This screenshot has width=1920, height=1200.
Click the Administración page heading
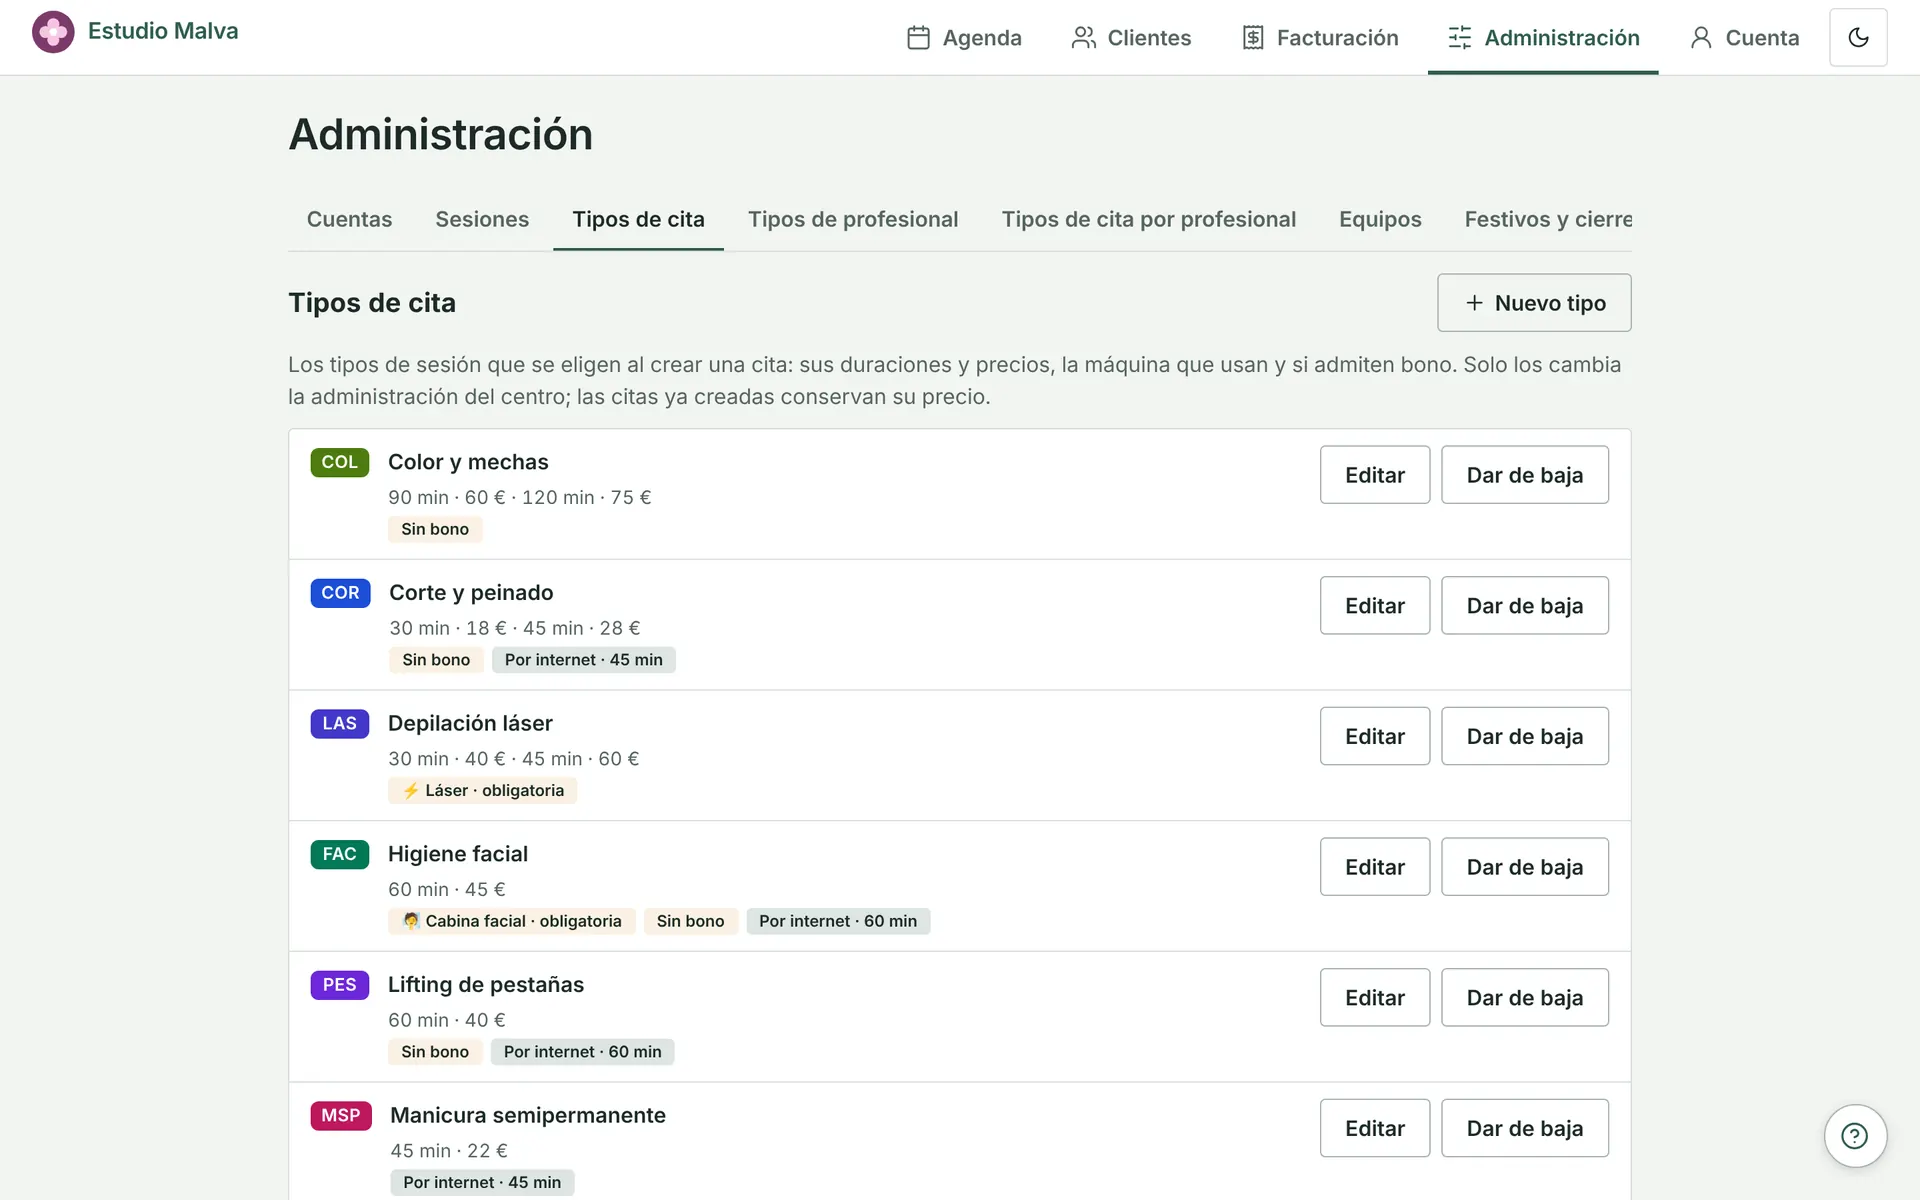[x=441, y=135]
